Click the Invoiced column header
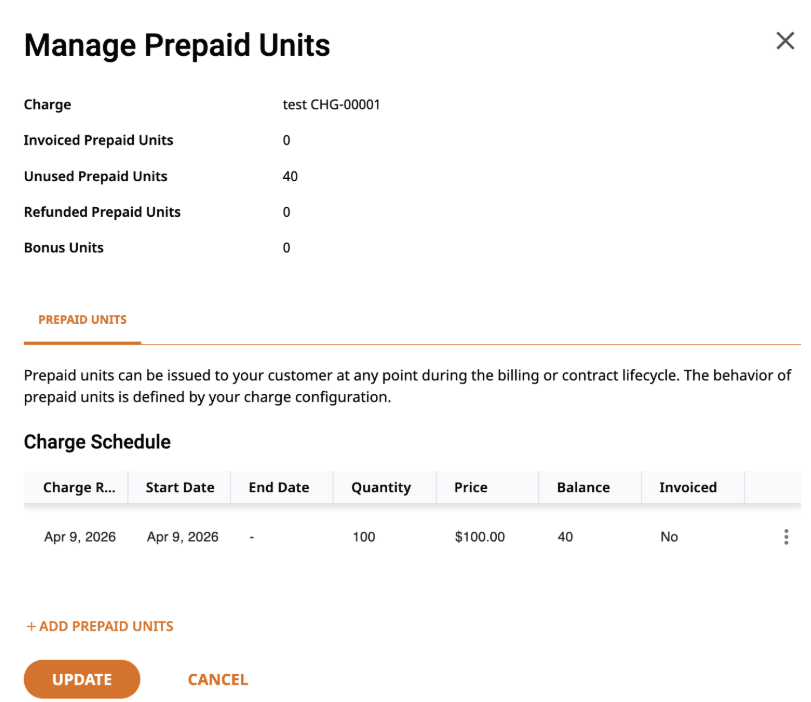 pos(688,487)
